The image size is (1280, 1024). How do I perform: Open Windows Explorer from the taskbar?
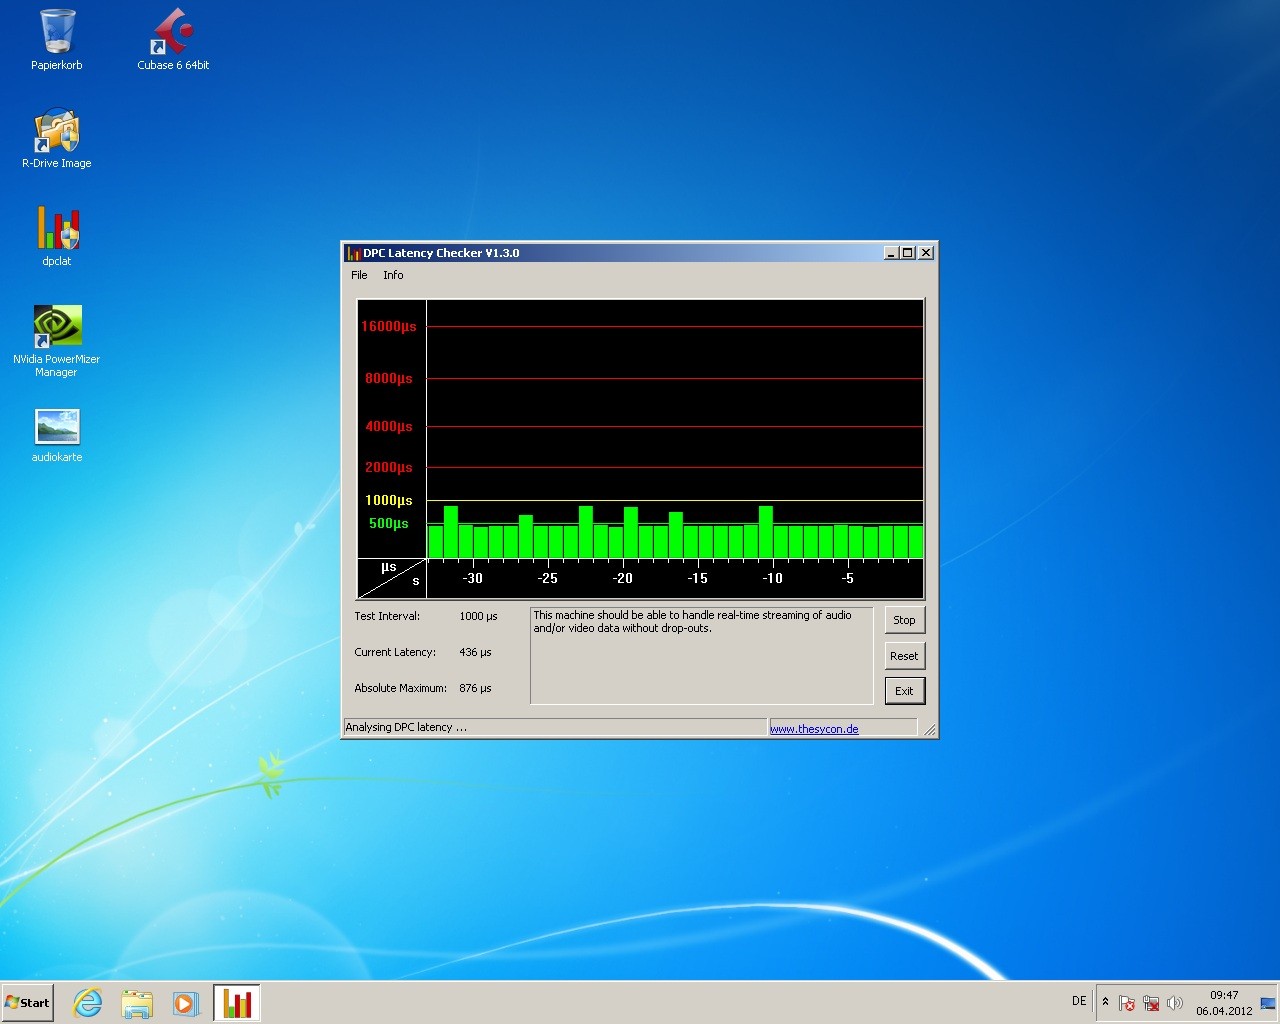(x=137, y=1002)
